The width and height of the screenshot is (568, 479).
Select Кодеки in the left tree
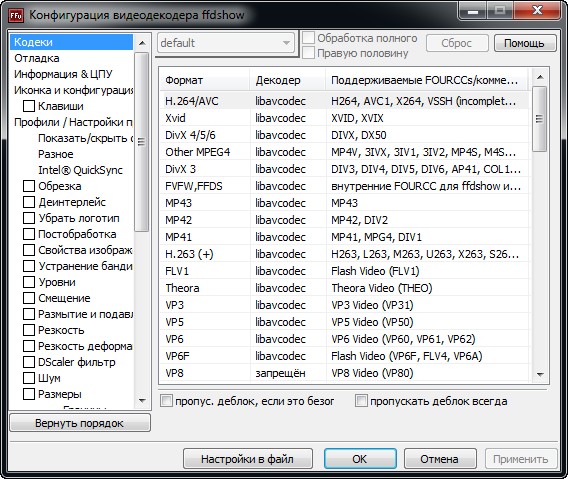point(71,42)
